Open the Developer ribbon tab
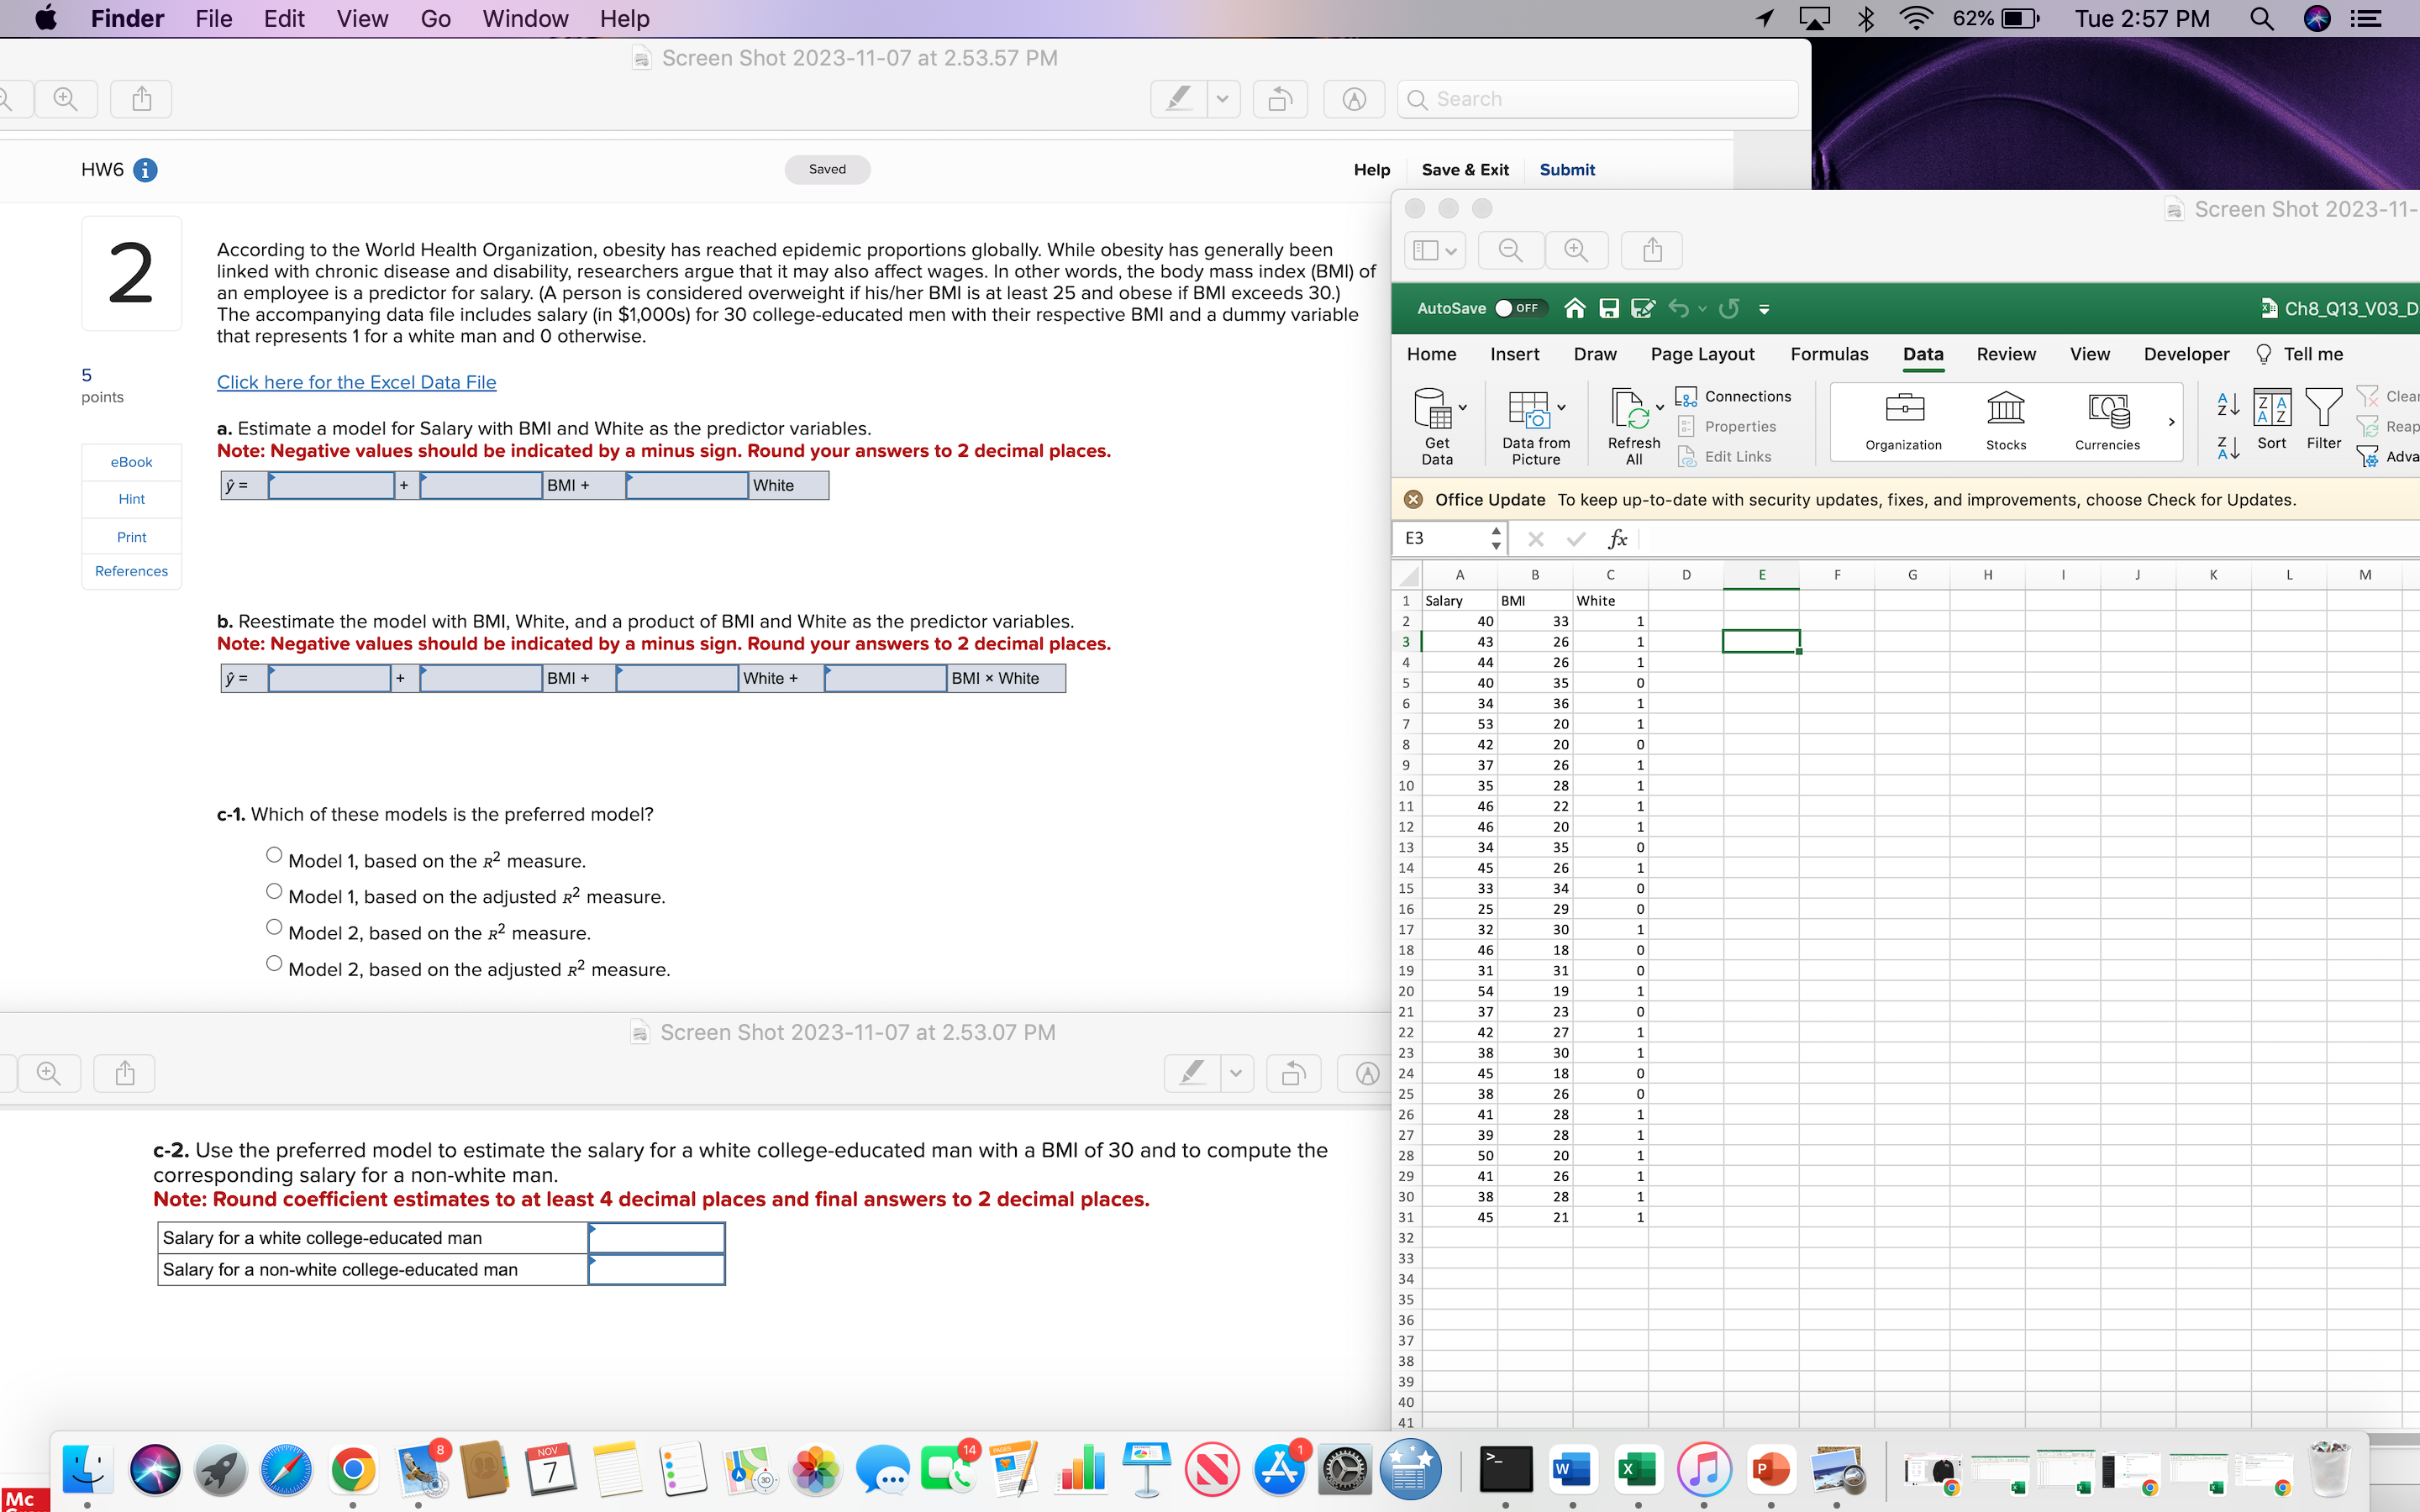This screenshot has height=1512, width=2420. [x=2186, y=354]
